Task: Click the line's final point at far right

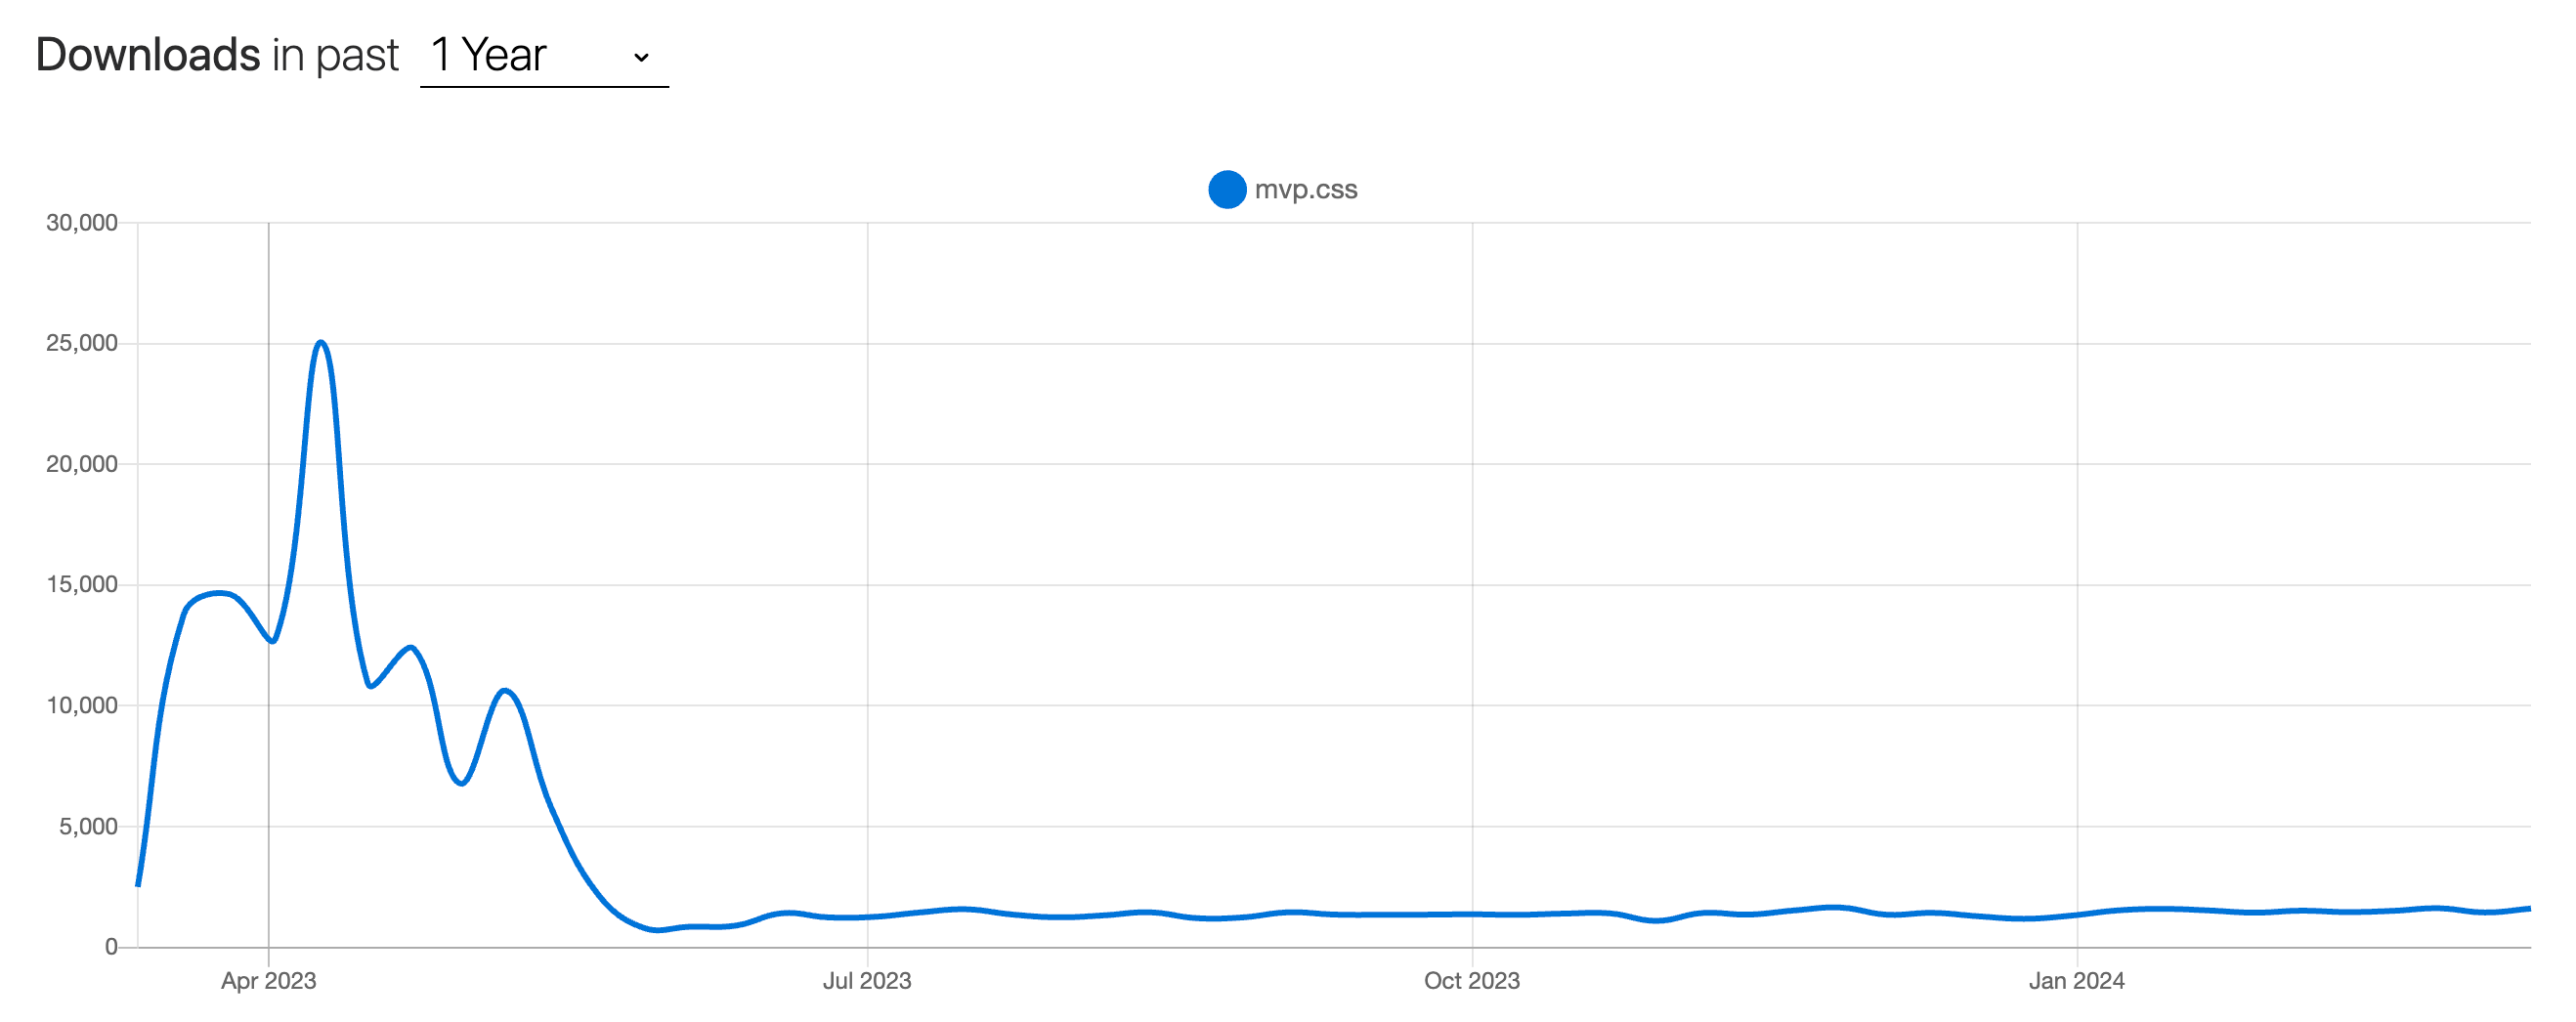Action: point(2529,908)
